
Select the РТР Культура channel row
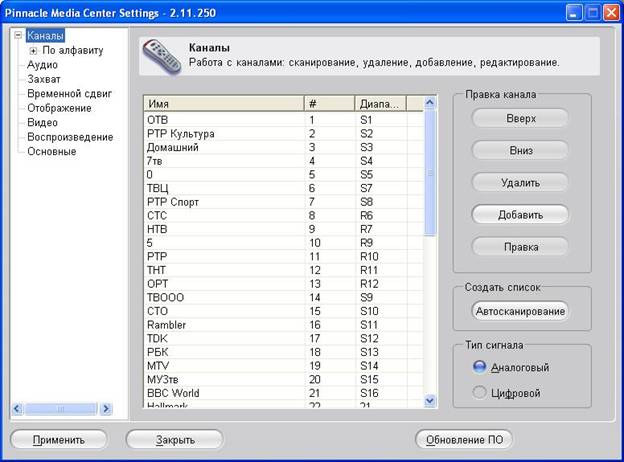283,133
